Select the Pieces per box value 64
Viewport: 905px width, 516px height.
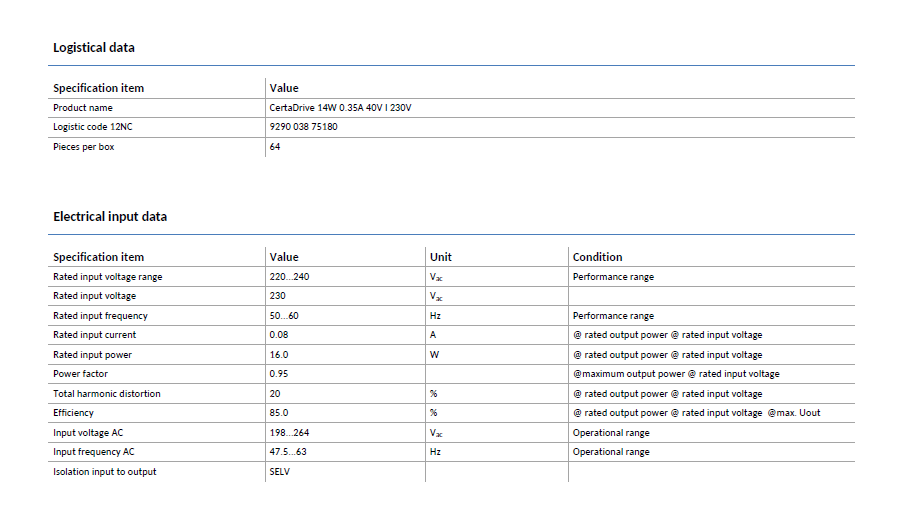pos(275,147)
